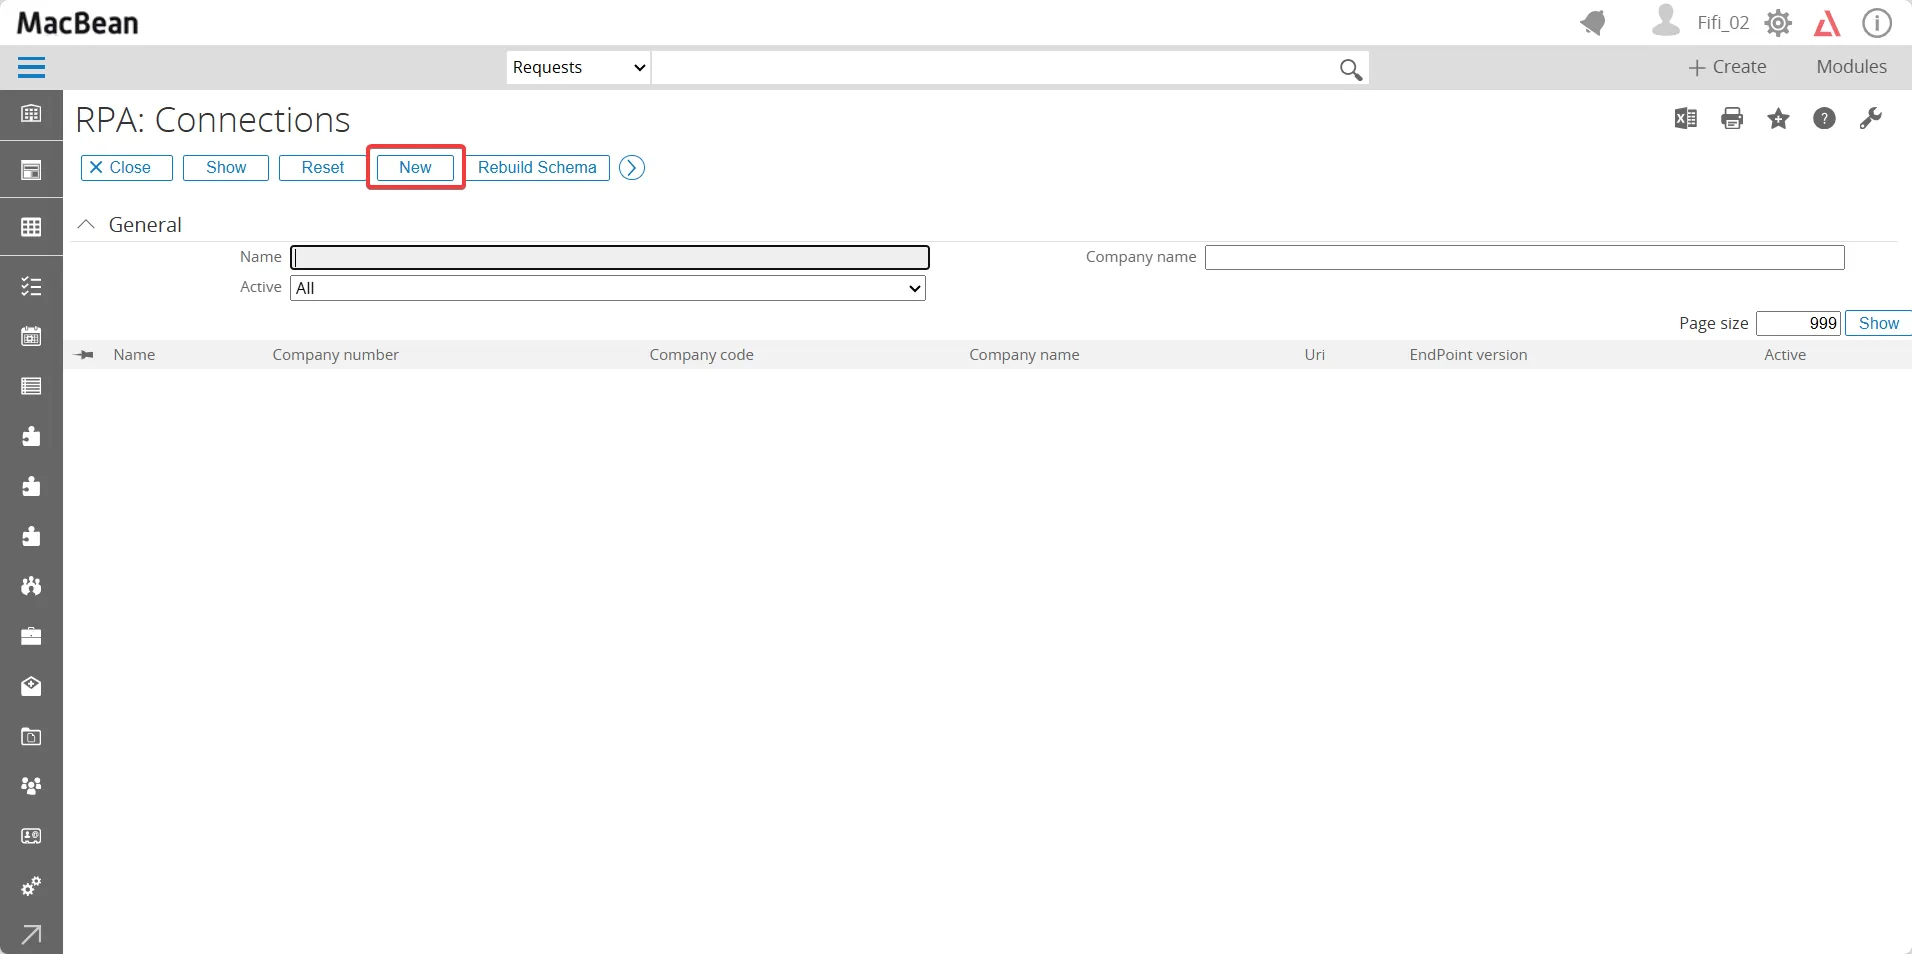Click the search magnifier icon
Image resolution: width=1912 pixels, height=954 pixels.
pyautogui.click(x=1350, y=69)
